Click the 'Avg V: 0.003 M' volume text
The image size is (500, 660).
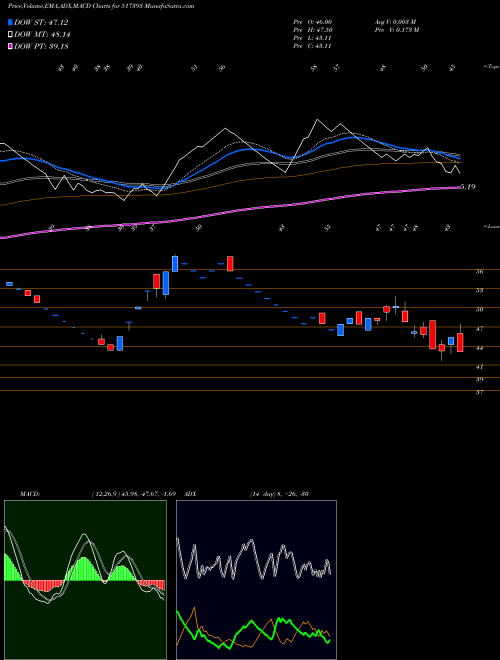(x=395, y=21)
